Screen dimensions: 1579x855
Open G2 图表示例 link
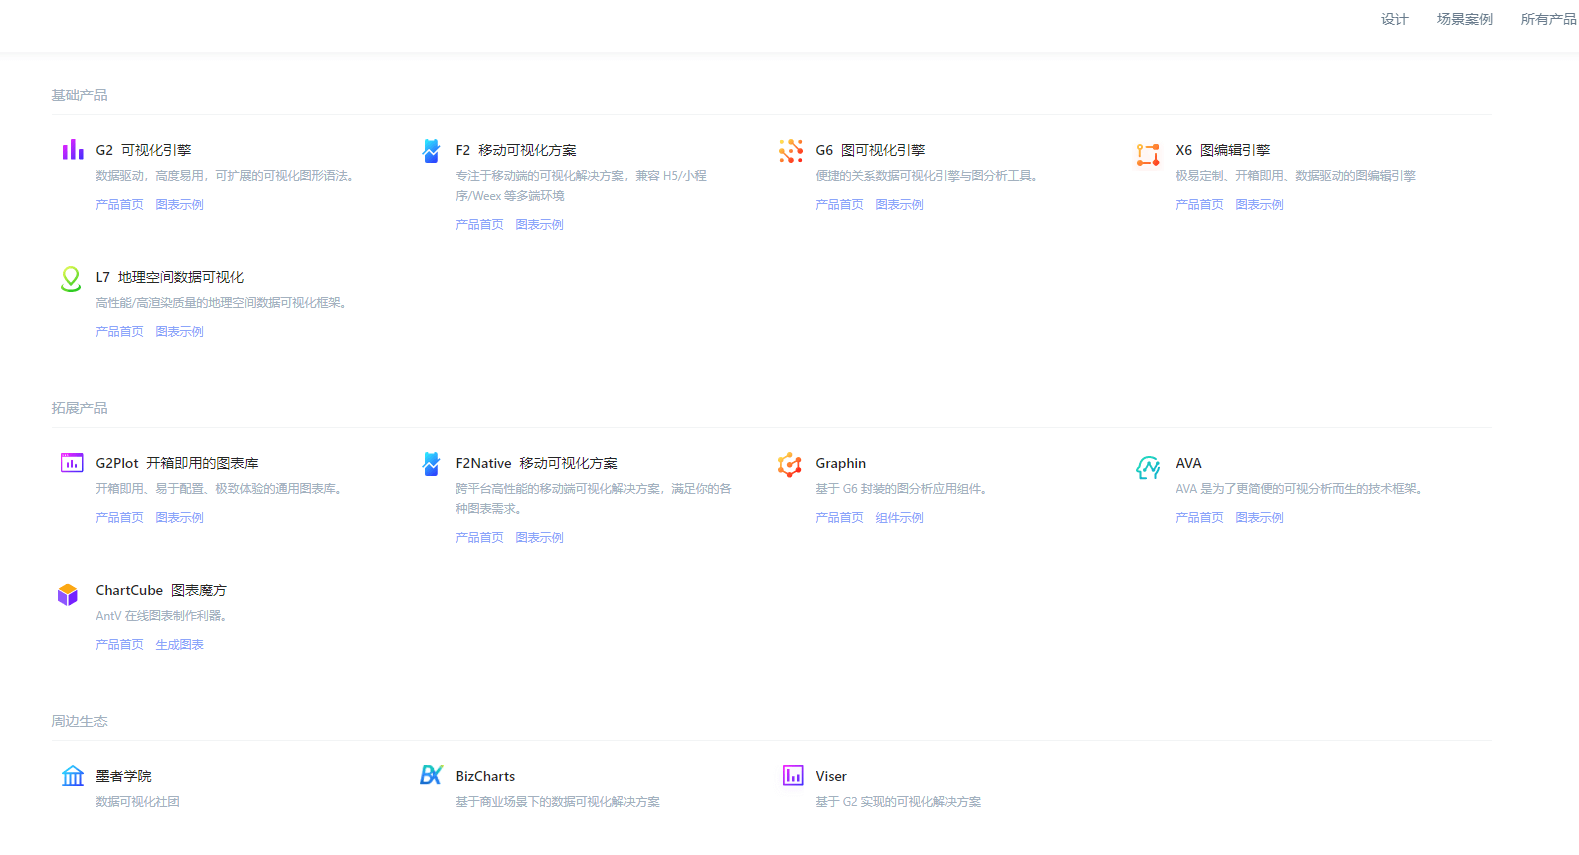179,204
